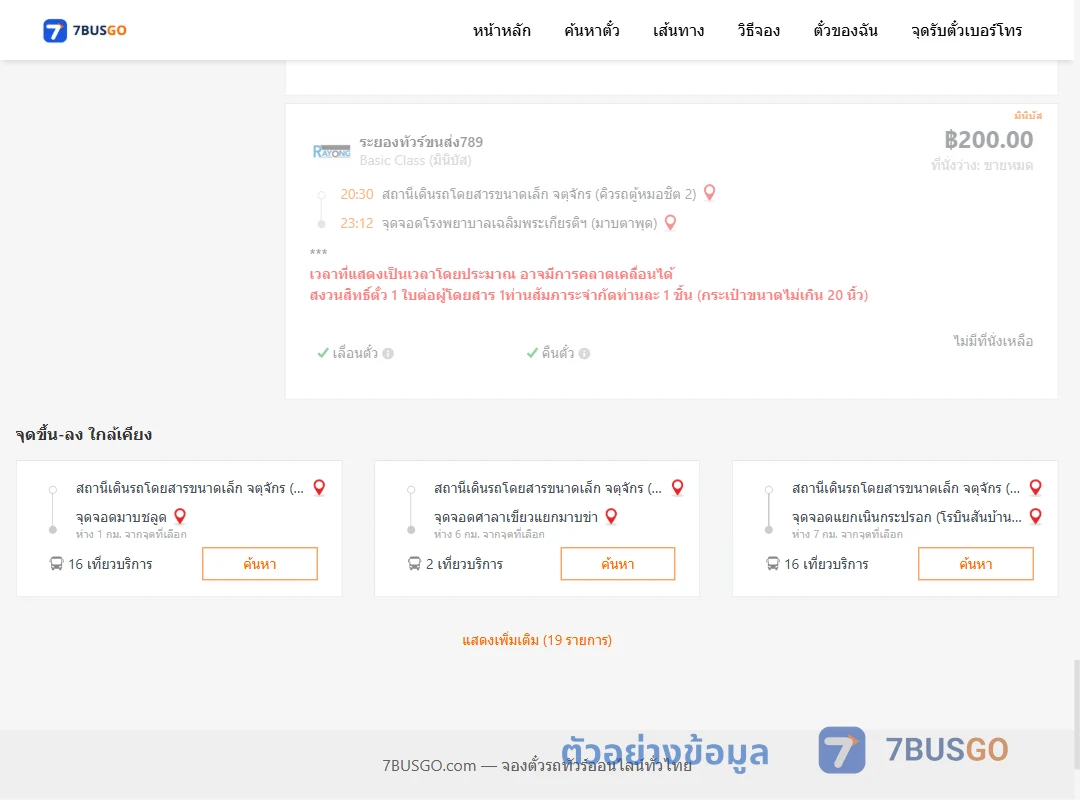The height and width of the screenshot is (800, 1080).
Task: Go to หน้าหลัก menu item
Action: coord(501,30)
